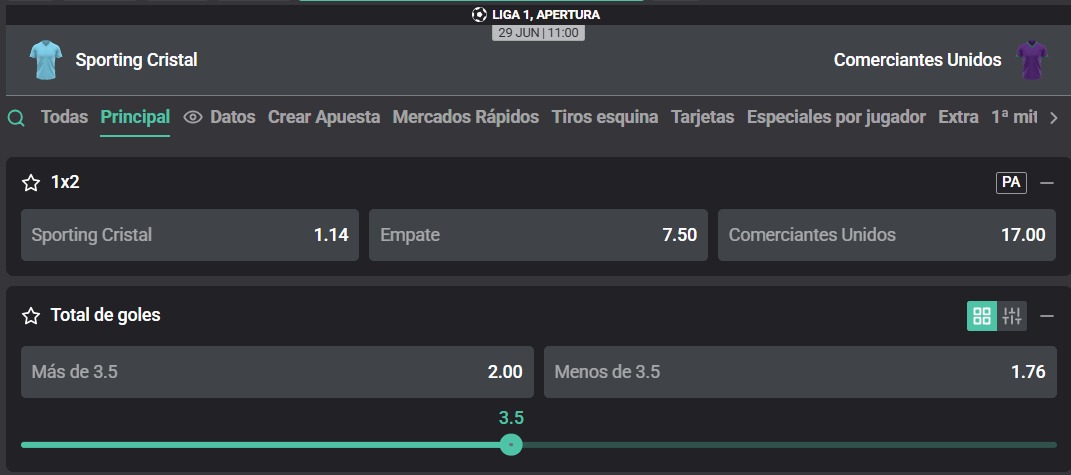The width and height of the screenshot is (1071, 475).
Task: Switch Total de goles to slider view
Action: click(1012, 316)
